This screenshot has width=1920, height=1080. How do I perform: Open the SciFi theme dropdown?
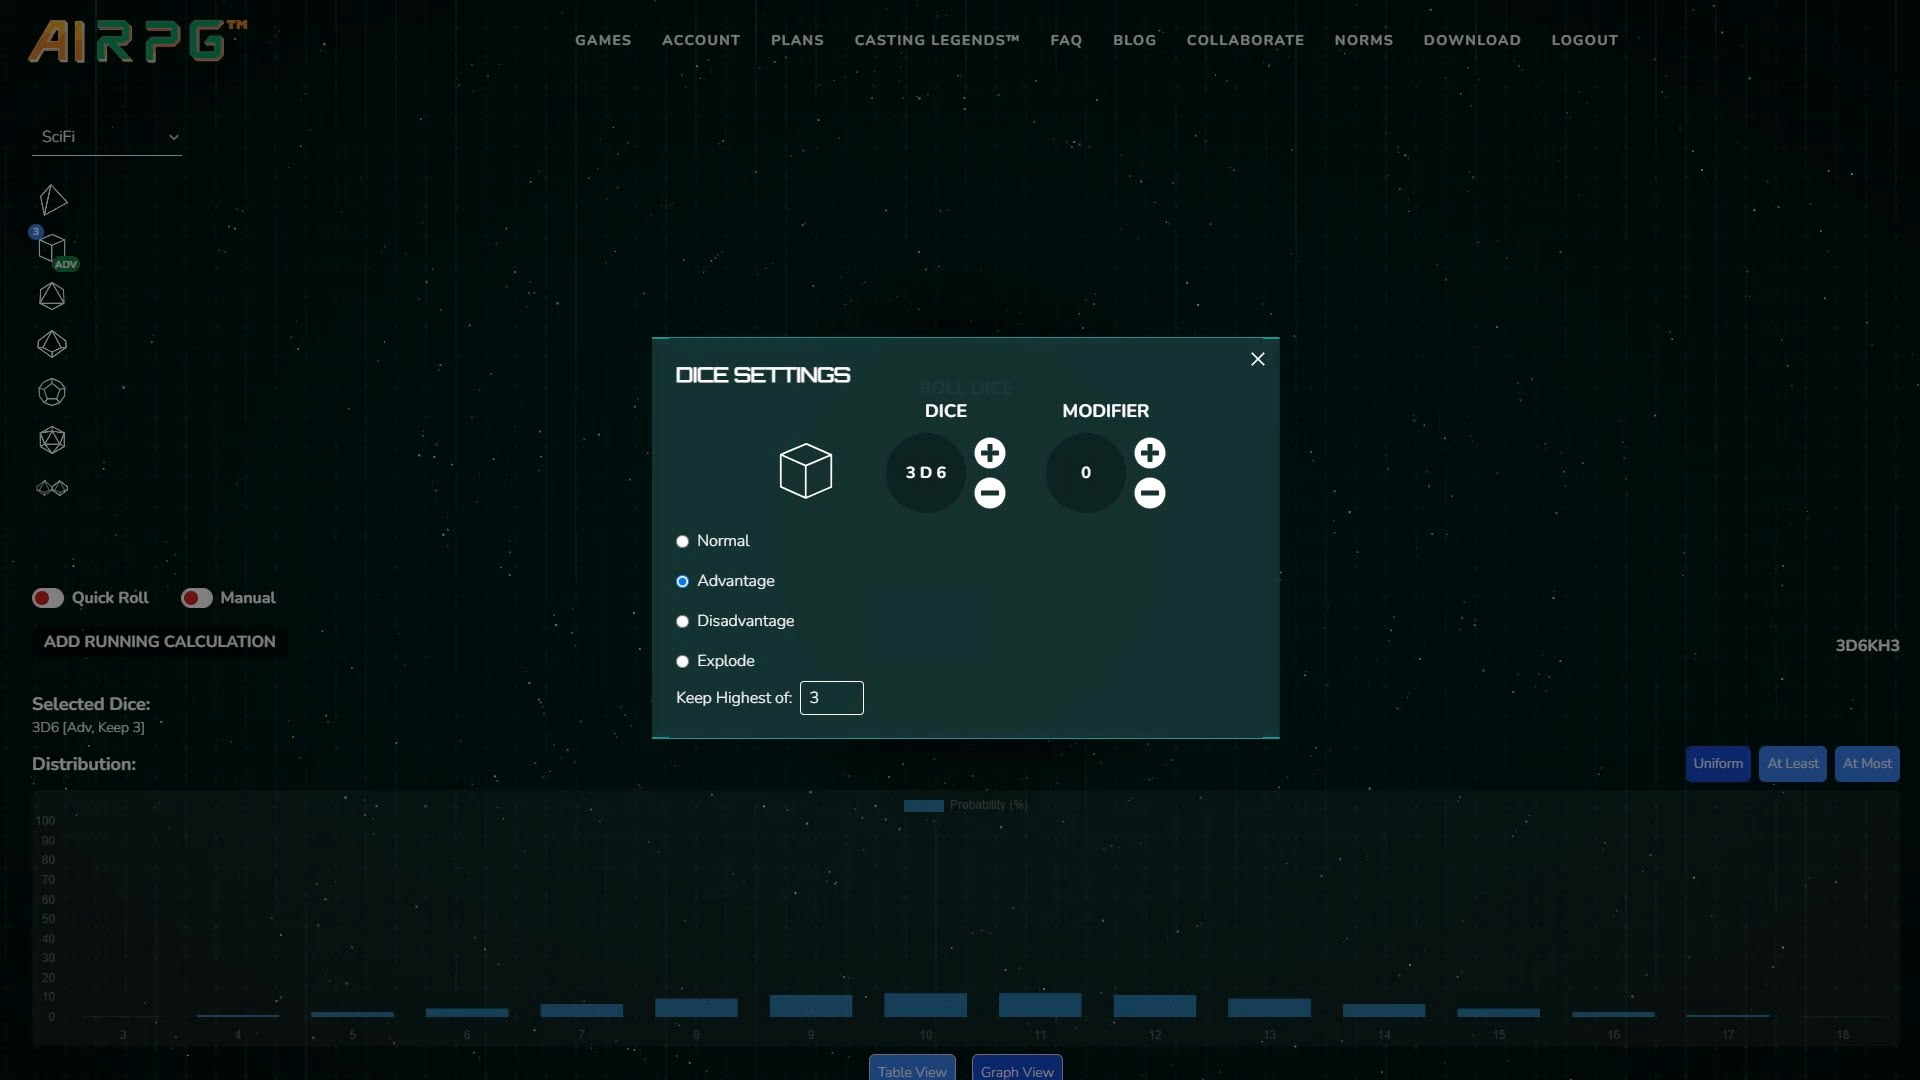(x=107, y=137)
